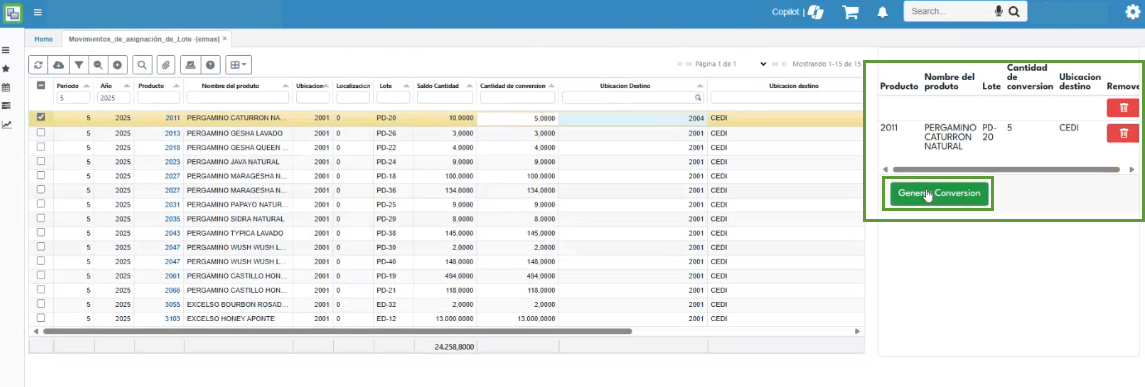Check the EXCELSO HONEY APONTE row checkbox
The image size is (1145, 387).
tap(41, 318)
